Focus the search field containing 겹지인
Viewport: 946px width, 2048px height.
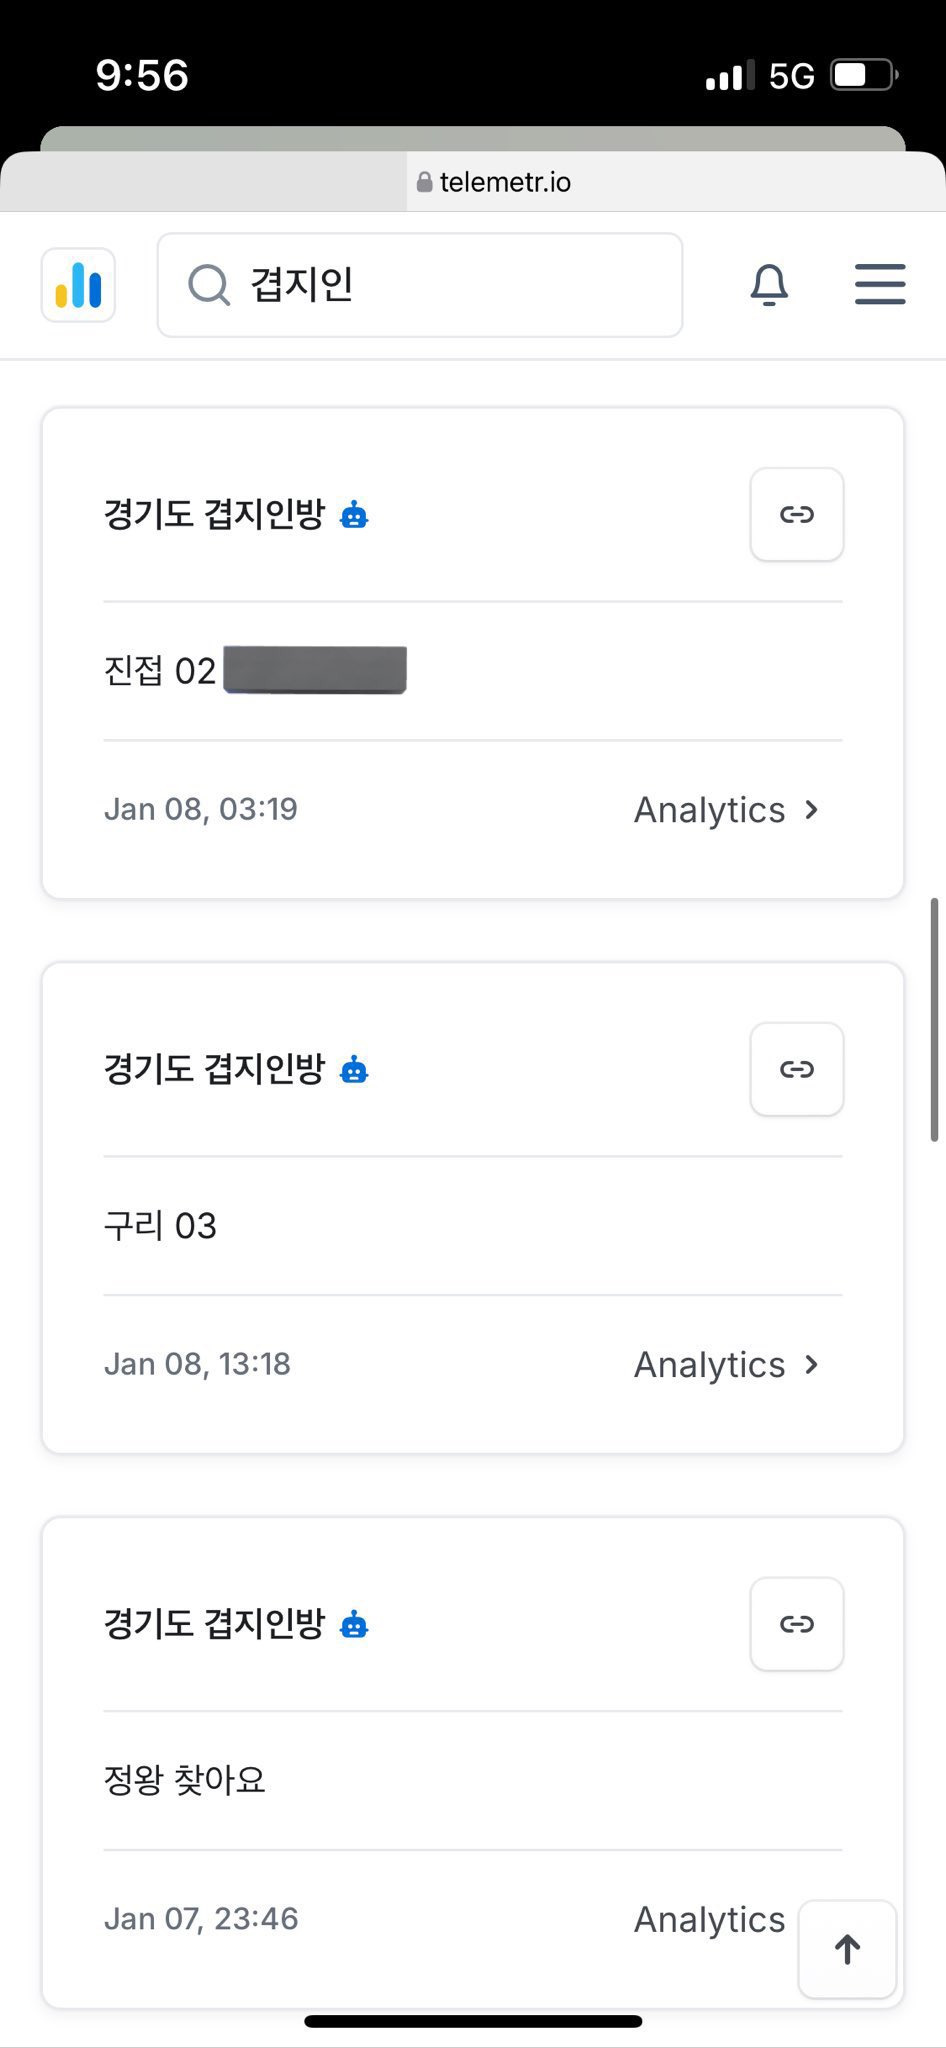point(440,285)
